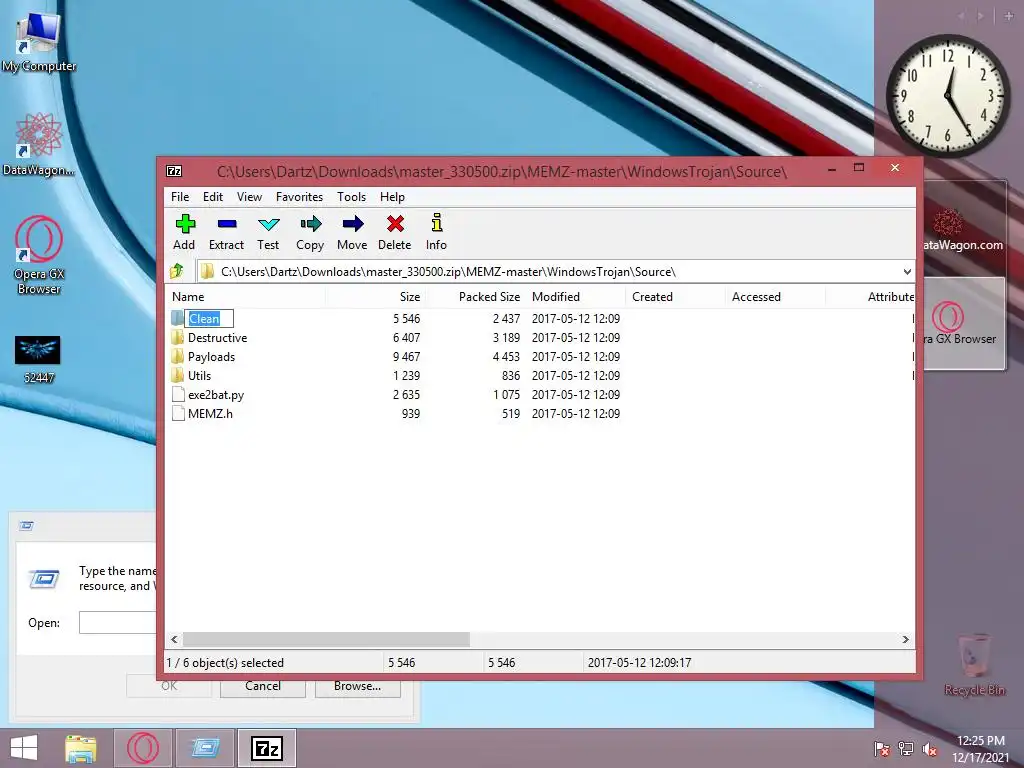Launch Opera GX Browser desktop shortcut
Screen dimensions: 1024x768
coord(39,255)
